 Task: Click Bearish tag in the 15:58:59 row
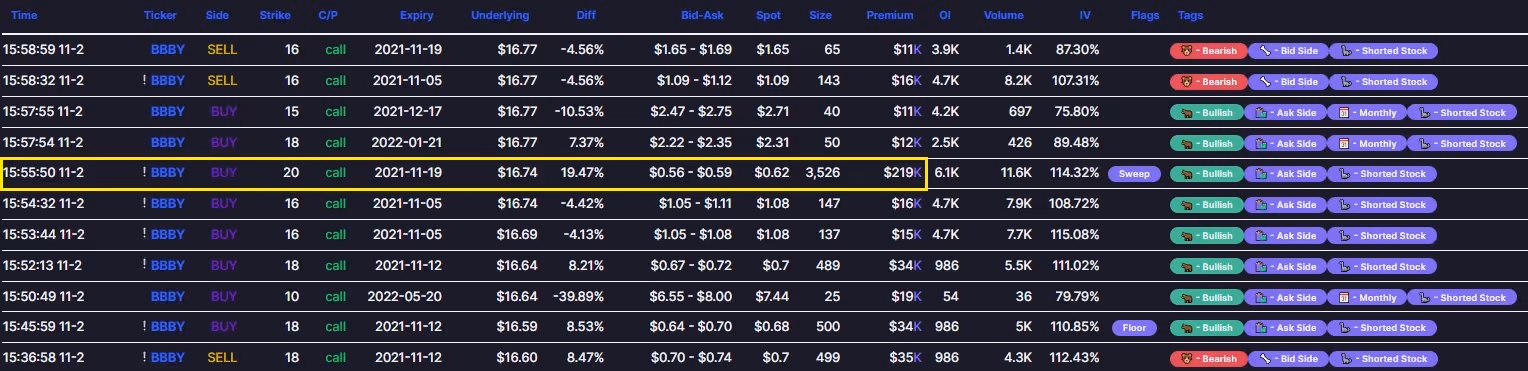pyautogui.click(x=1208, y=51)
